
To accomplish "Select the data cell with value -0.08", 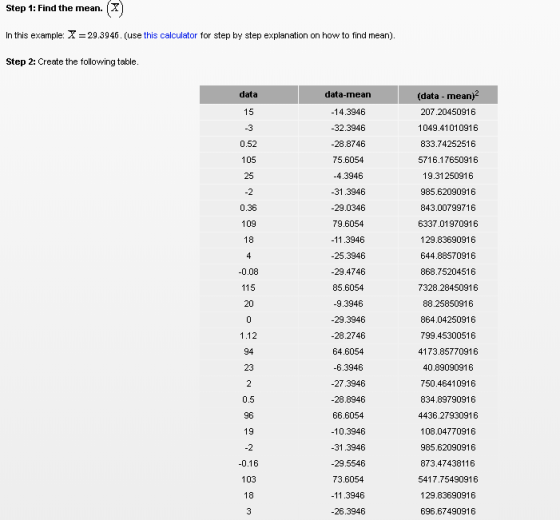I will pos(249,272).
